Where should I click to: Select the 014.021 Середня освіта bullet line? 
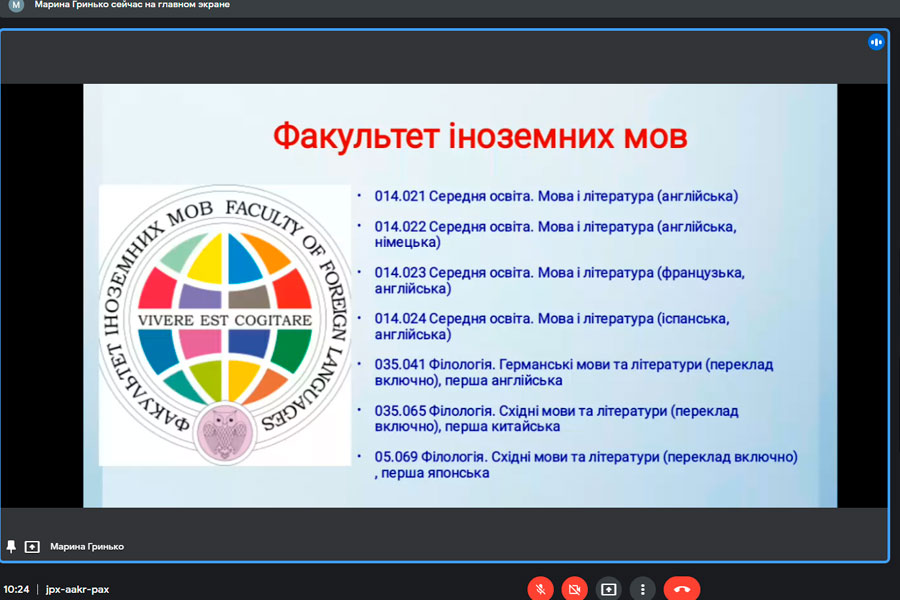coord(556,196)
